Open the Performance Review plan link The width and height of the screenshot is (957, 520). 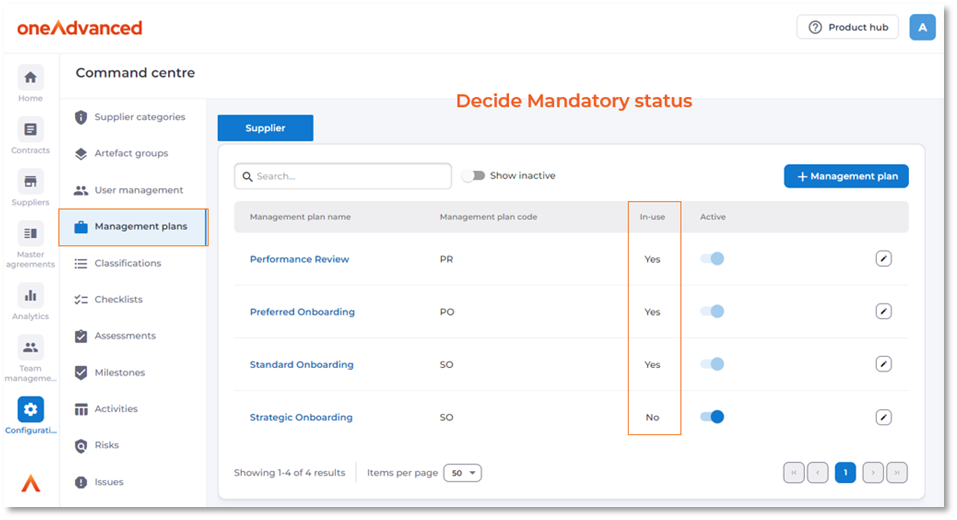(x=299, y=259)
